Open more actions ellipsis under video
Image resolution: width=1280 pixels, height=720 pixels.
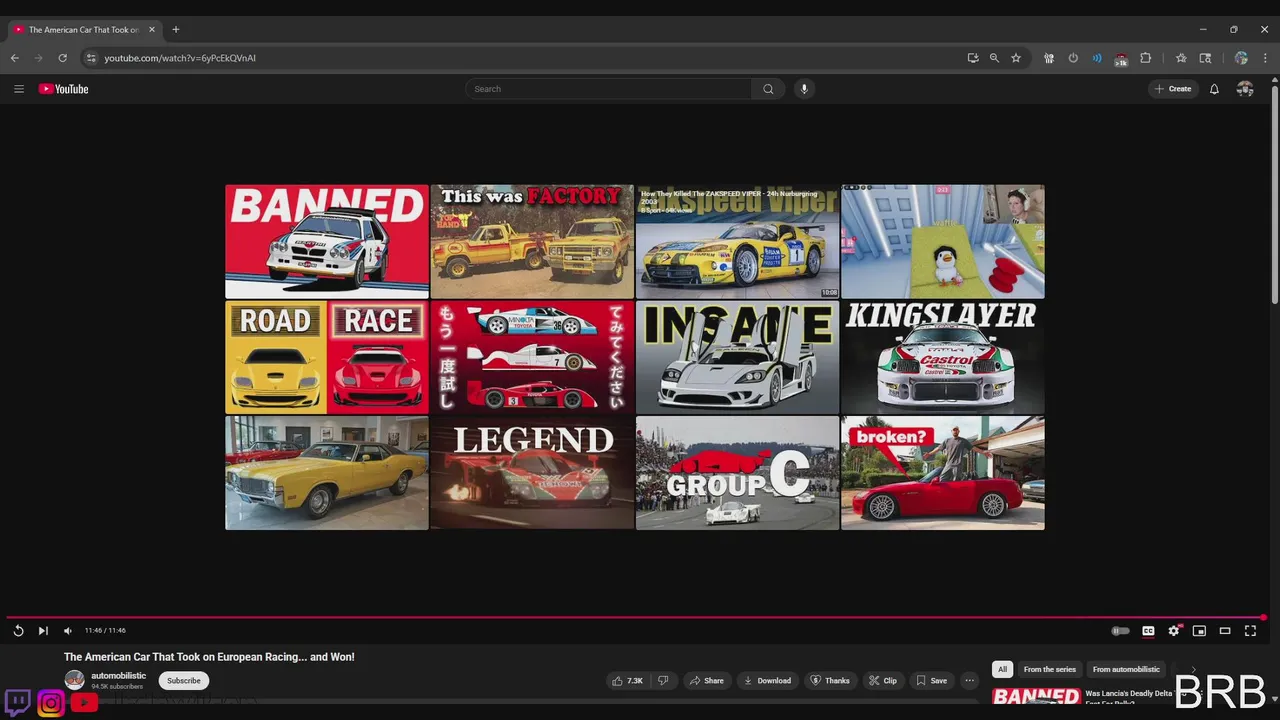969,681
